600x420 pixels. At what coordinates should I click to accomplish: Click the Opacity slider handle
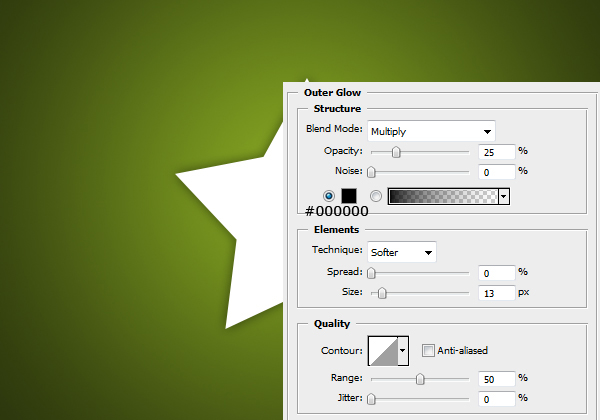(396, 152)
